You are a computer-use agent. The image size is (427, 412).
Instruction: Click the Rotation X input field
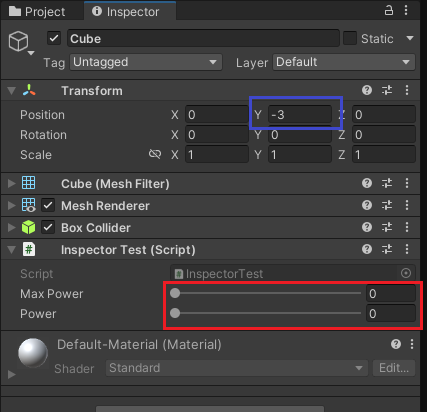click(x=217, y=135)
